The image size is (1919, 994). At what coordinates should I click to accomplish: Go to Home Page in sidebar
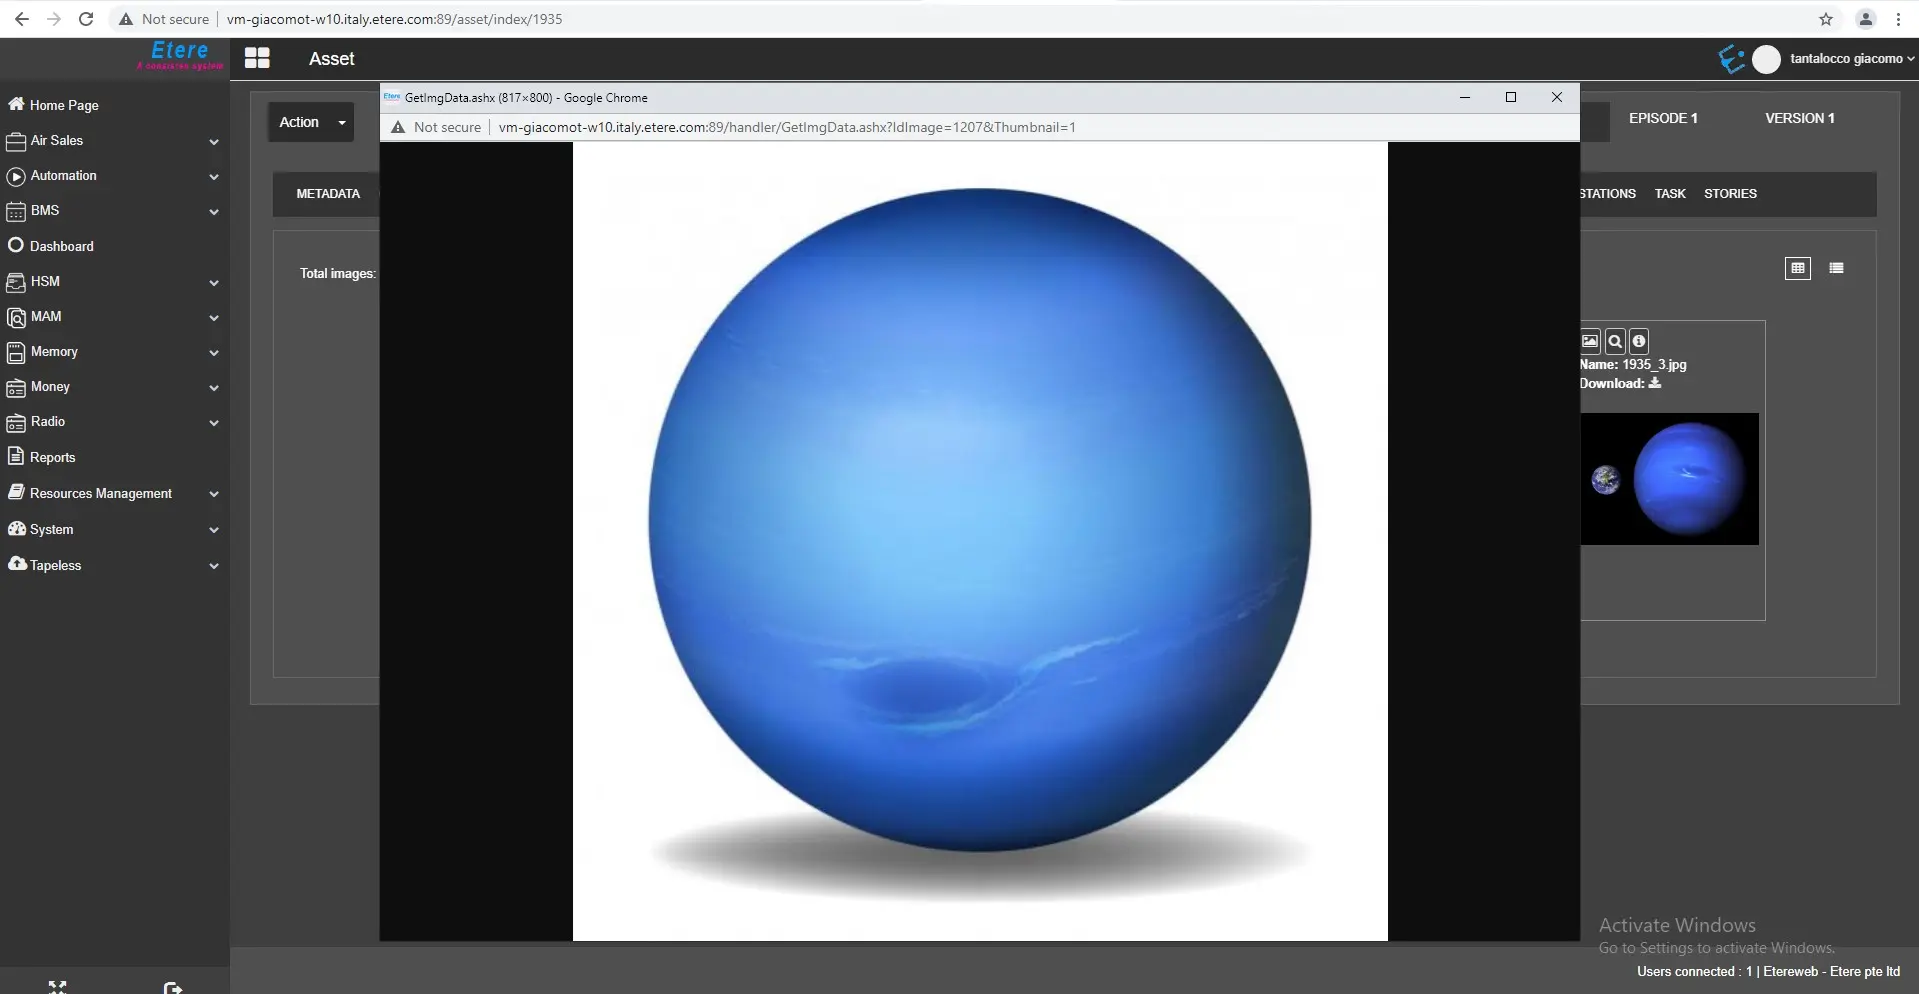(x=64, y=105)
